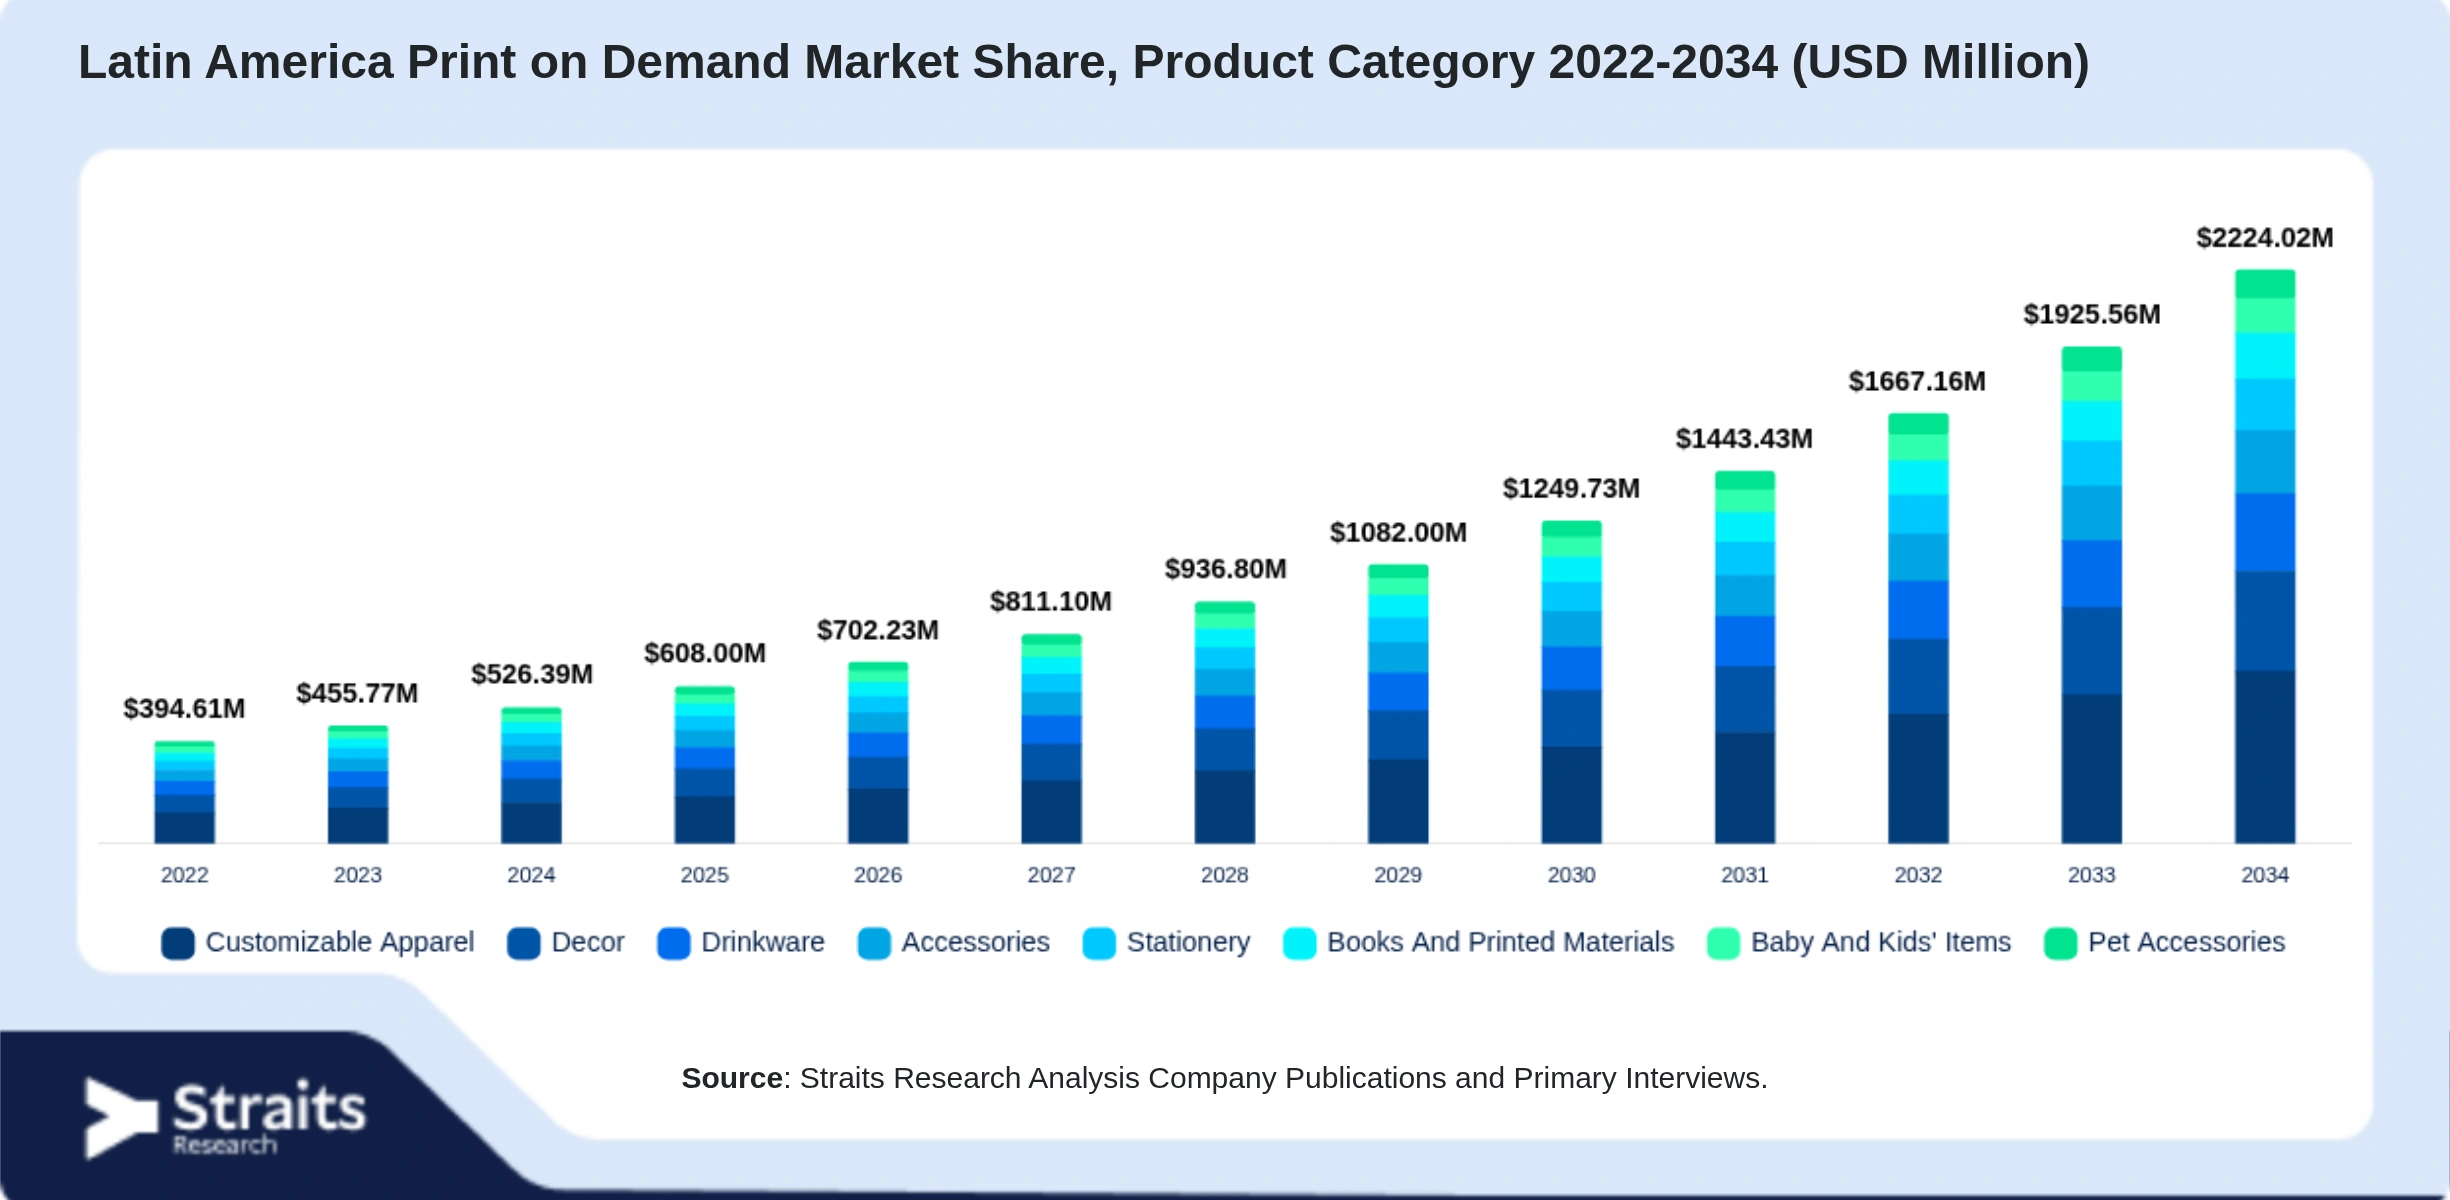Select the stacked bar for 2023
The width and height of the screenshot is (2450, 1200).
[358, 785]
